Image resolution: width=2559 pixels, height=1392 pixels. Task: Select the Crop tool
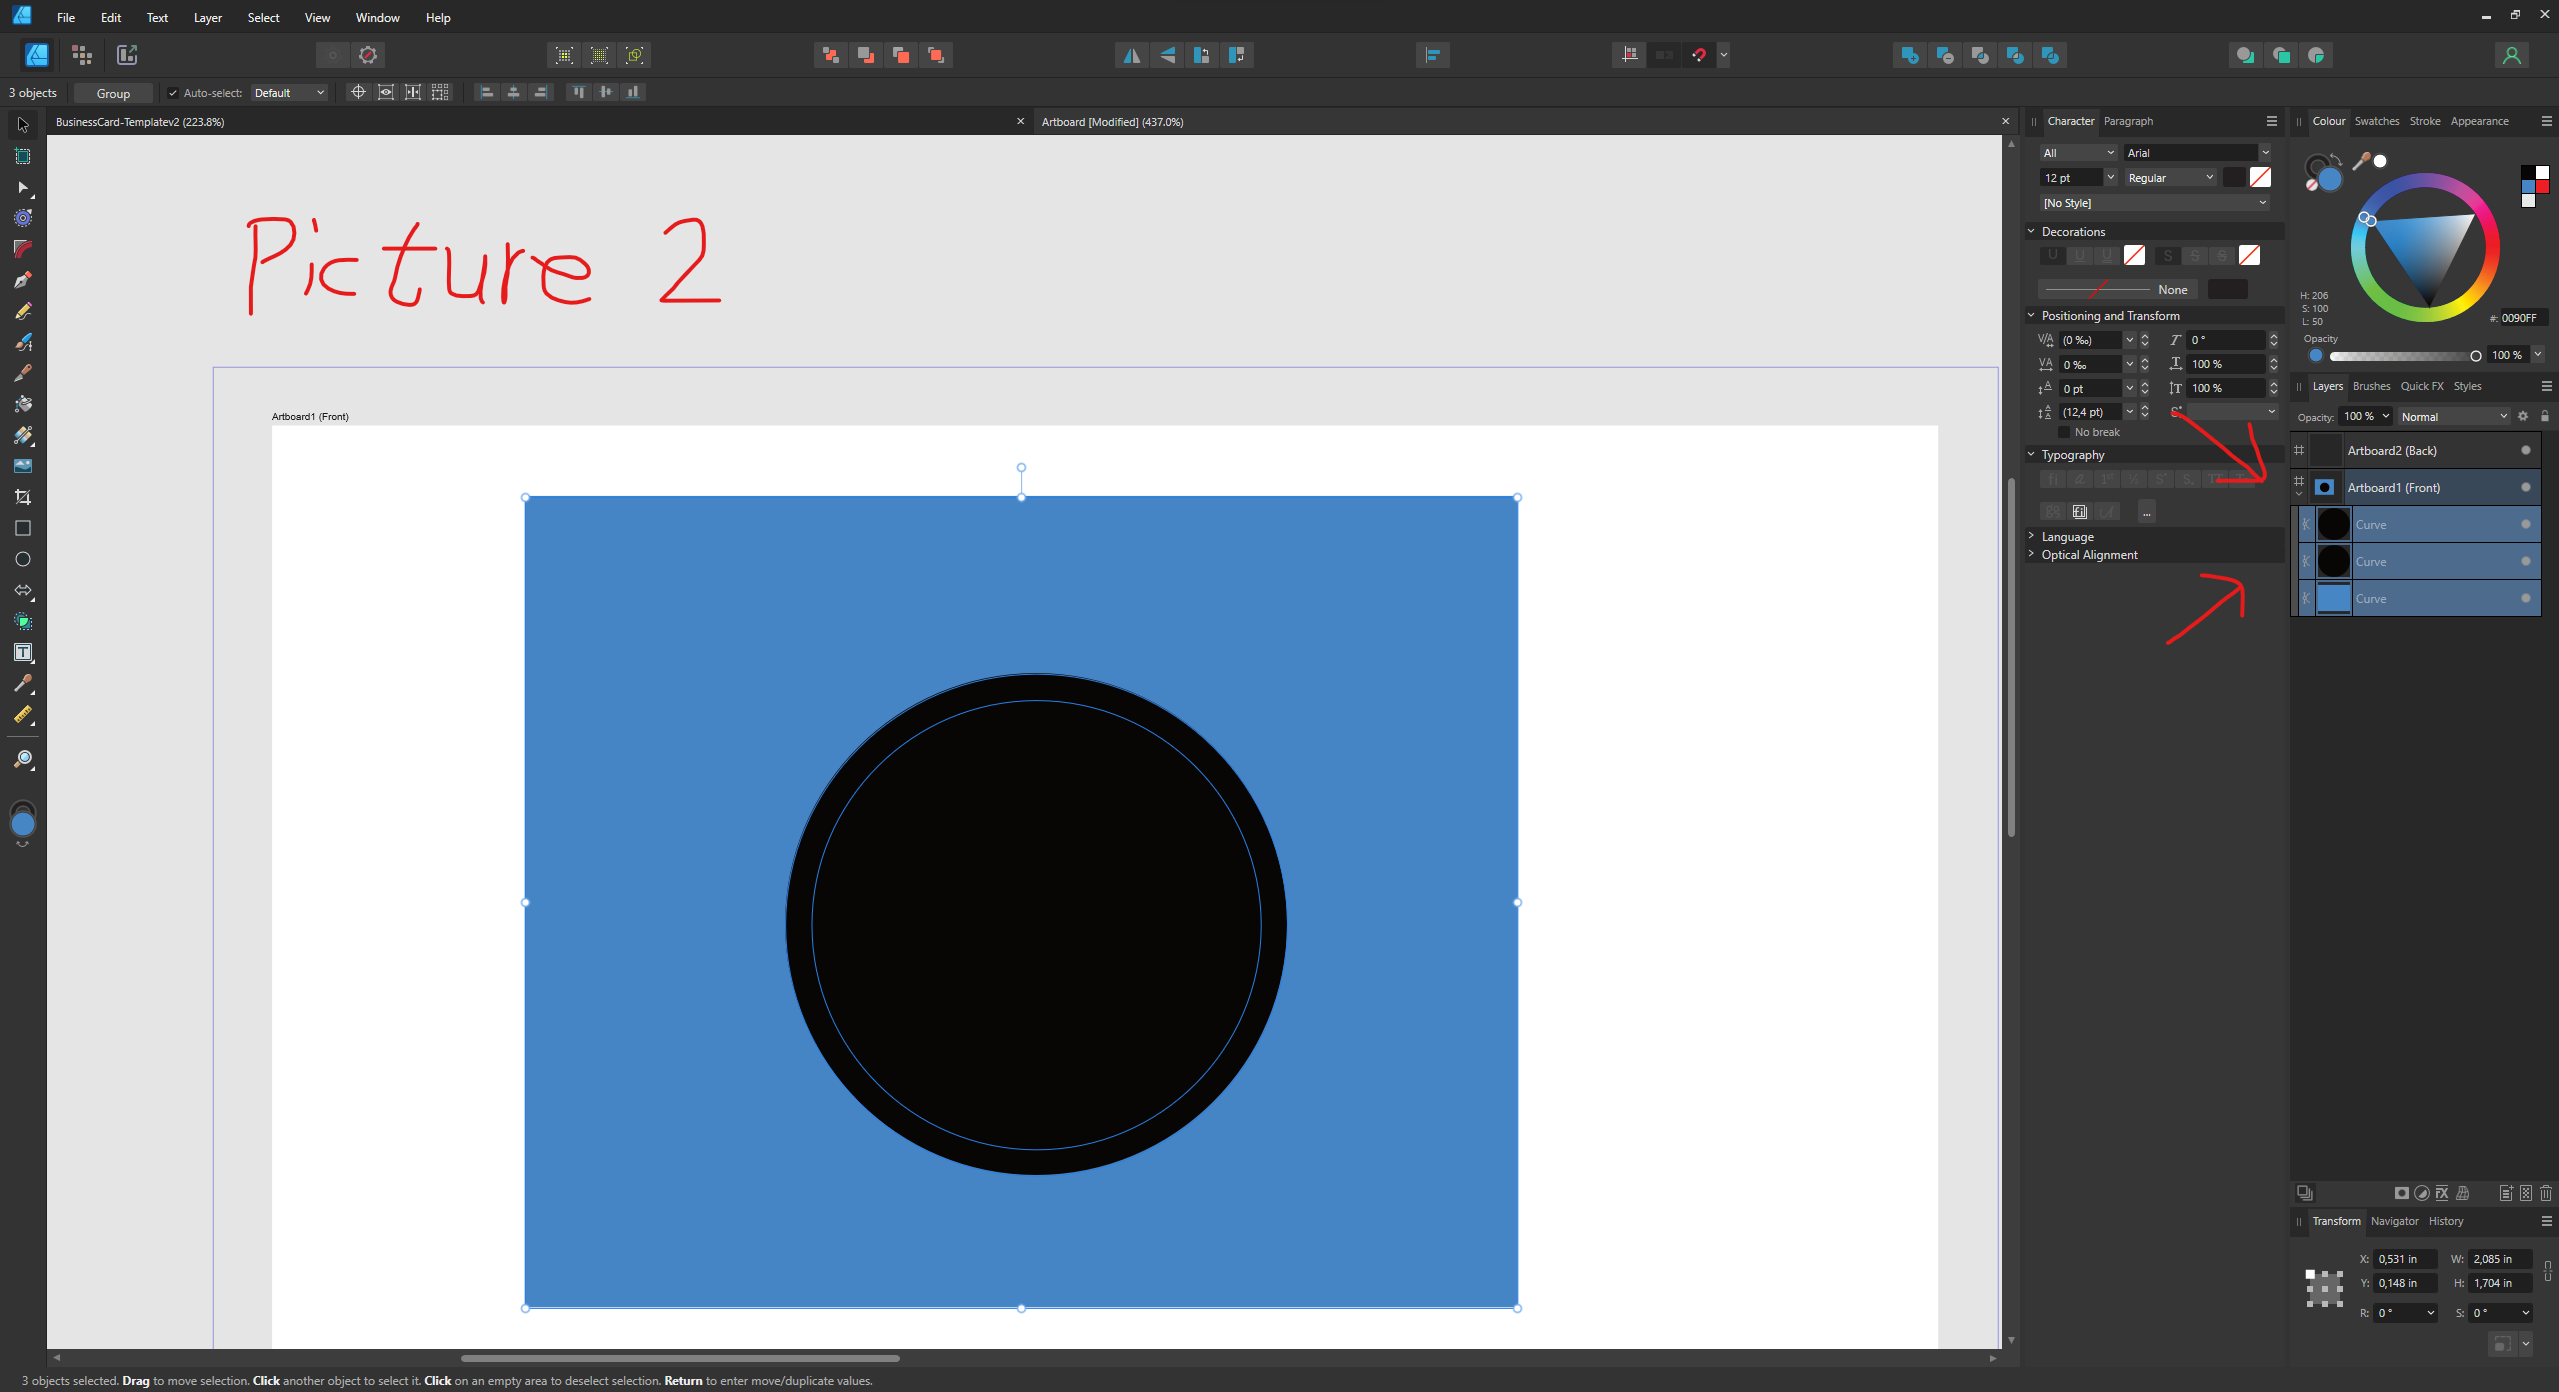pyautogui.click(x=23, y=497)
